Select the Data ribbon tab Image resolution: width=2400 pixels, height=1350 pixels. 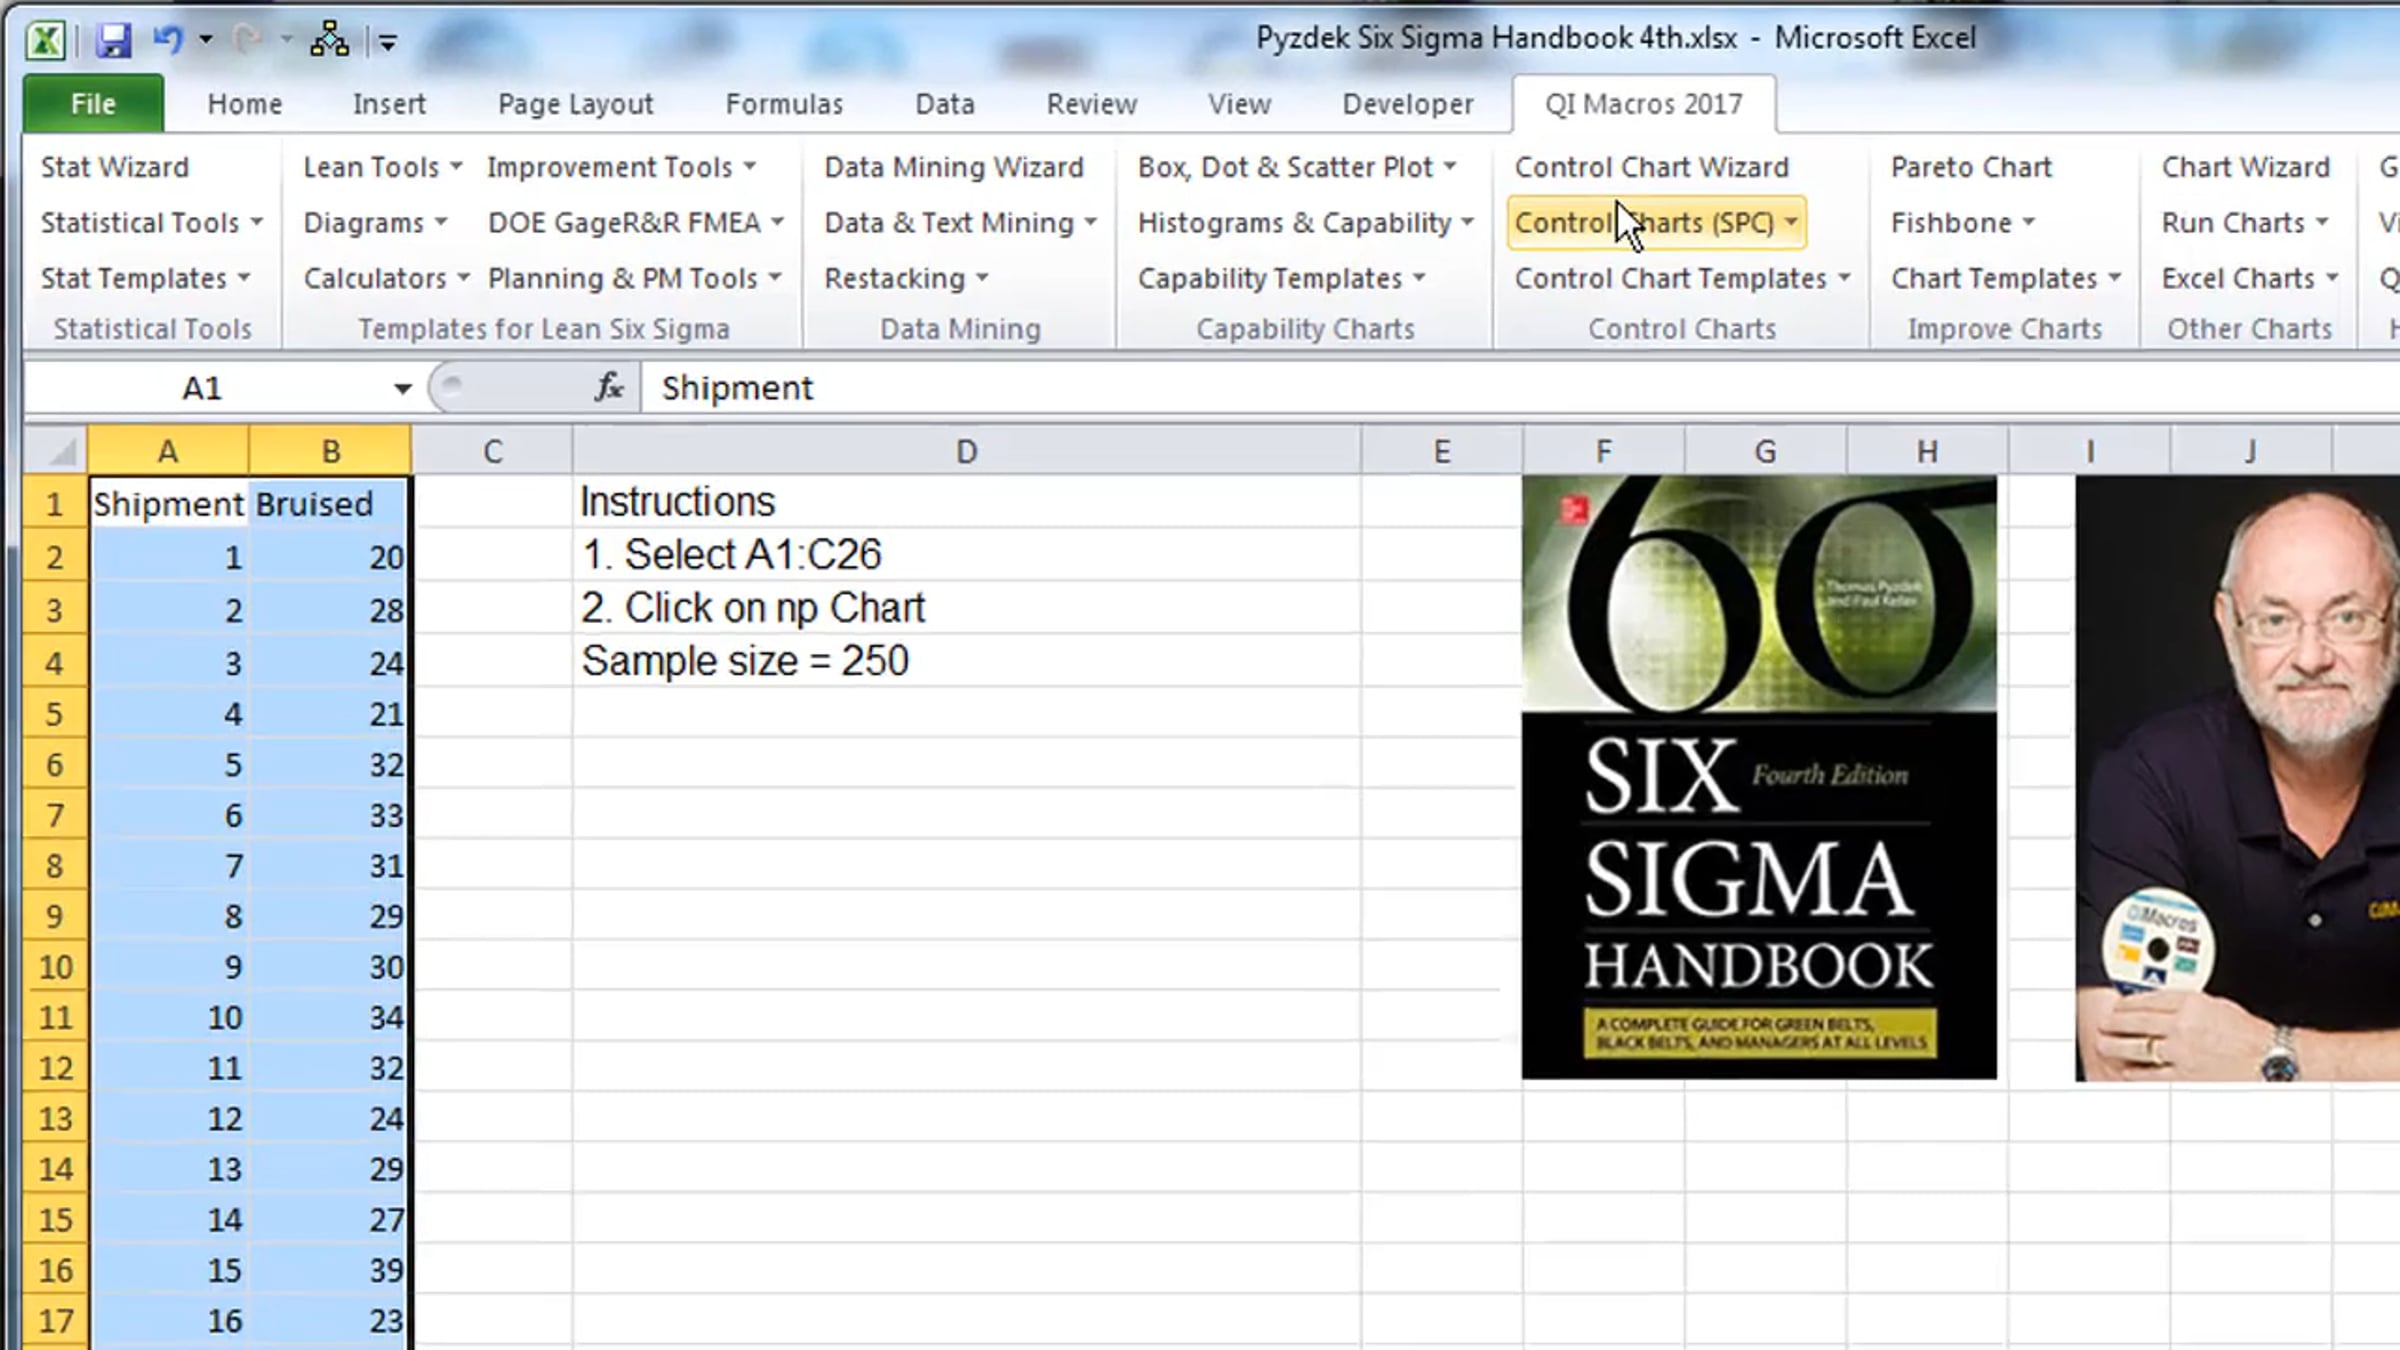click(x=944, y=104)
